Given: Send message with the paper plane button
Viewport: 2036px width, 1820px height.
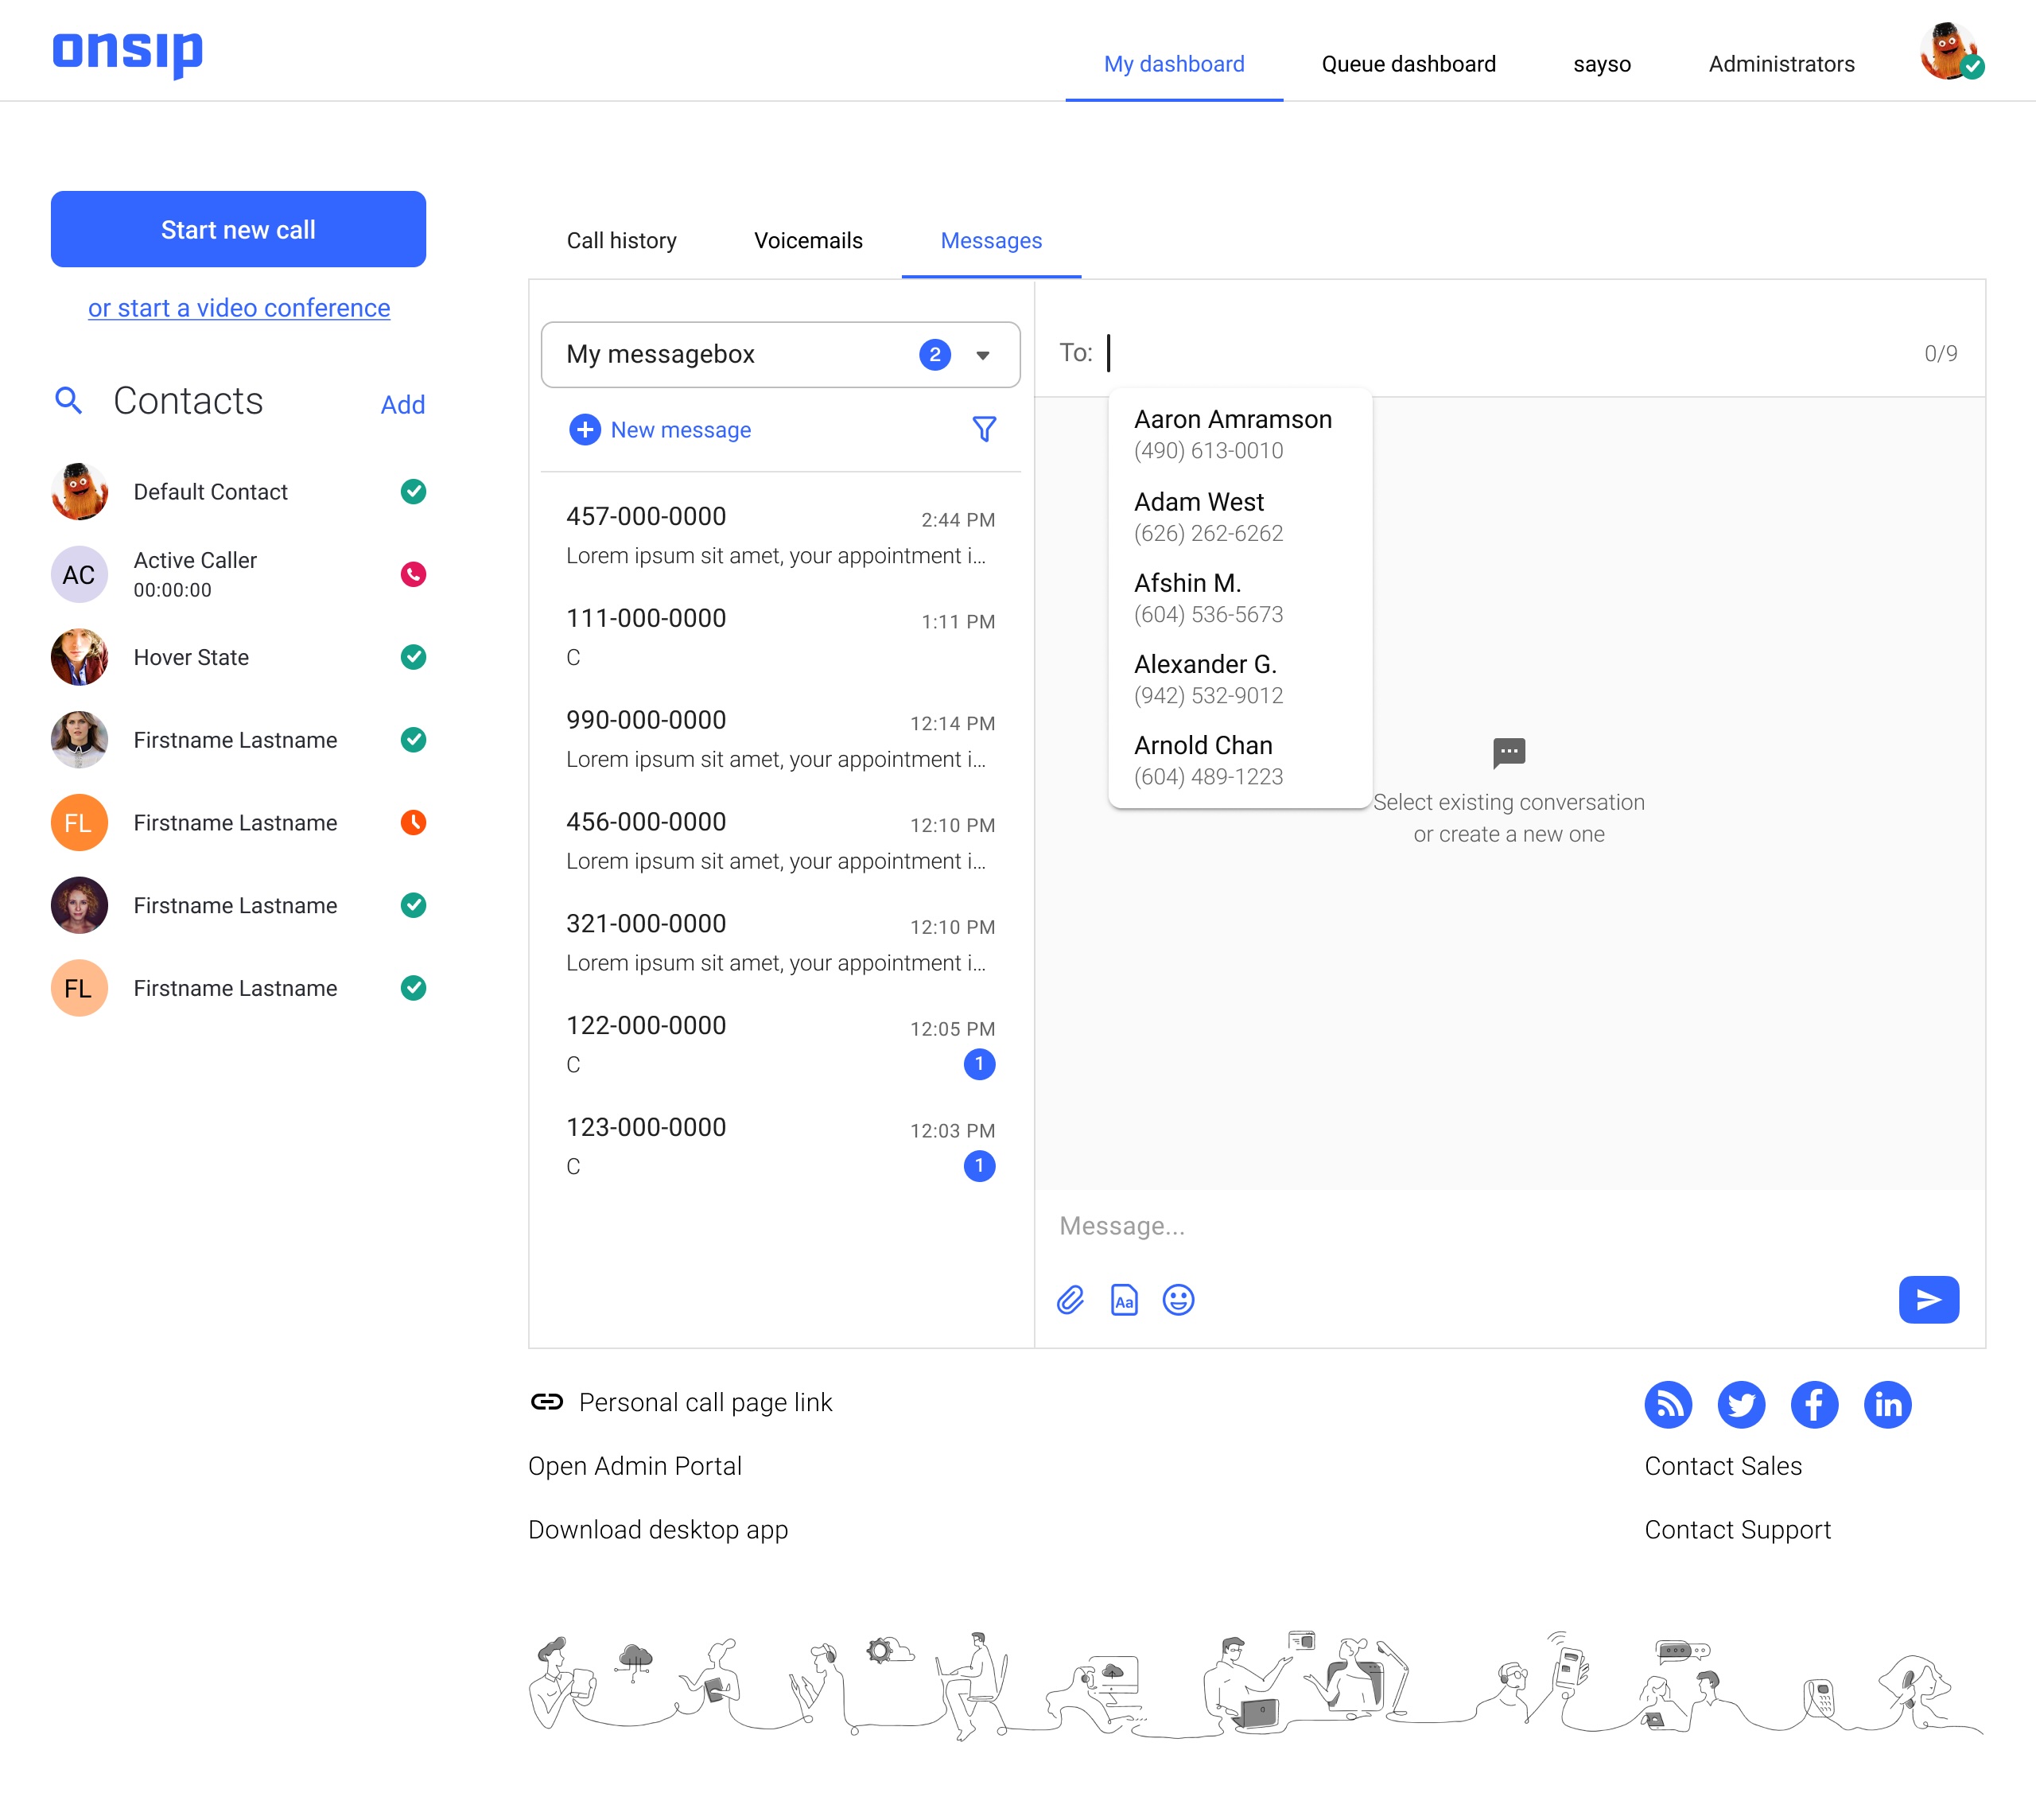Looking at the screenshot, I should tap(1928, 1299).
